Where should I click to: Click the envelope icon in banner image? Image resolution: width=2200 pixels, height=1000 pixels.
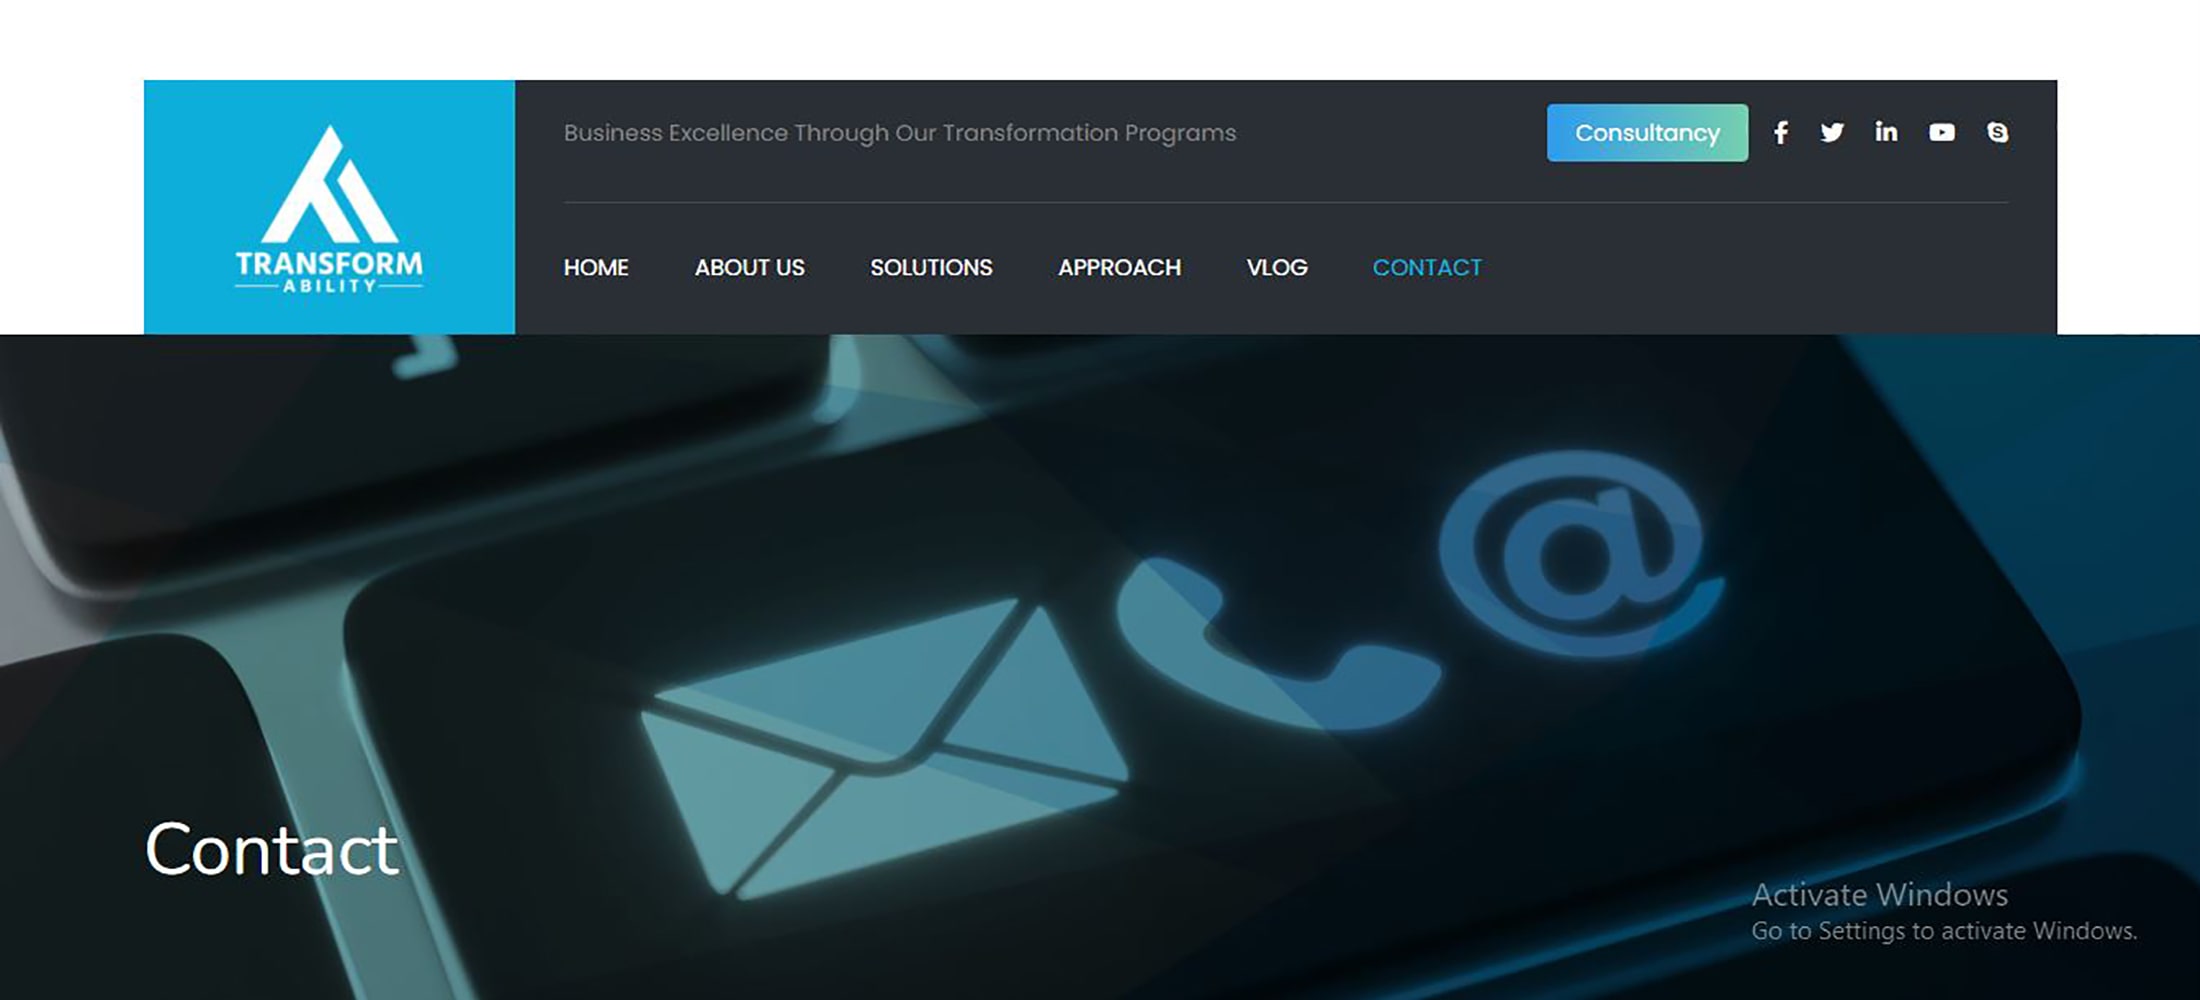(883, 748)
